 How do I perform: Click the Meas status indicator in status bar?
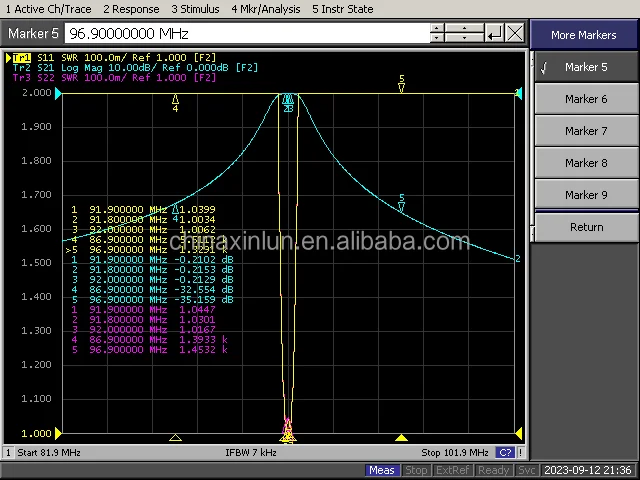coord(381,470)
